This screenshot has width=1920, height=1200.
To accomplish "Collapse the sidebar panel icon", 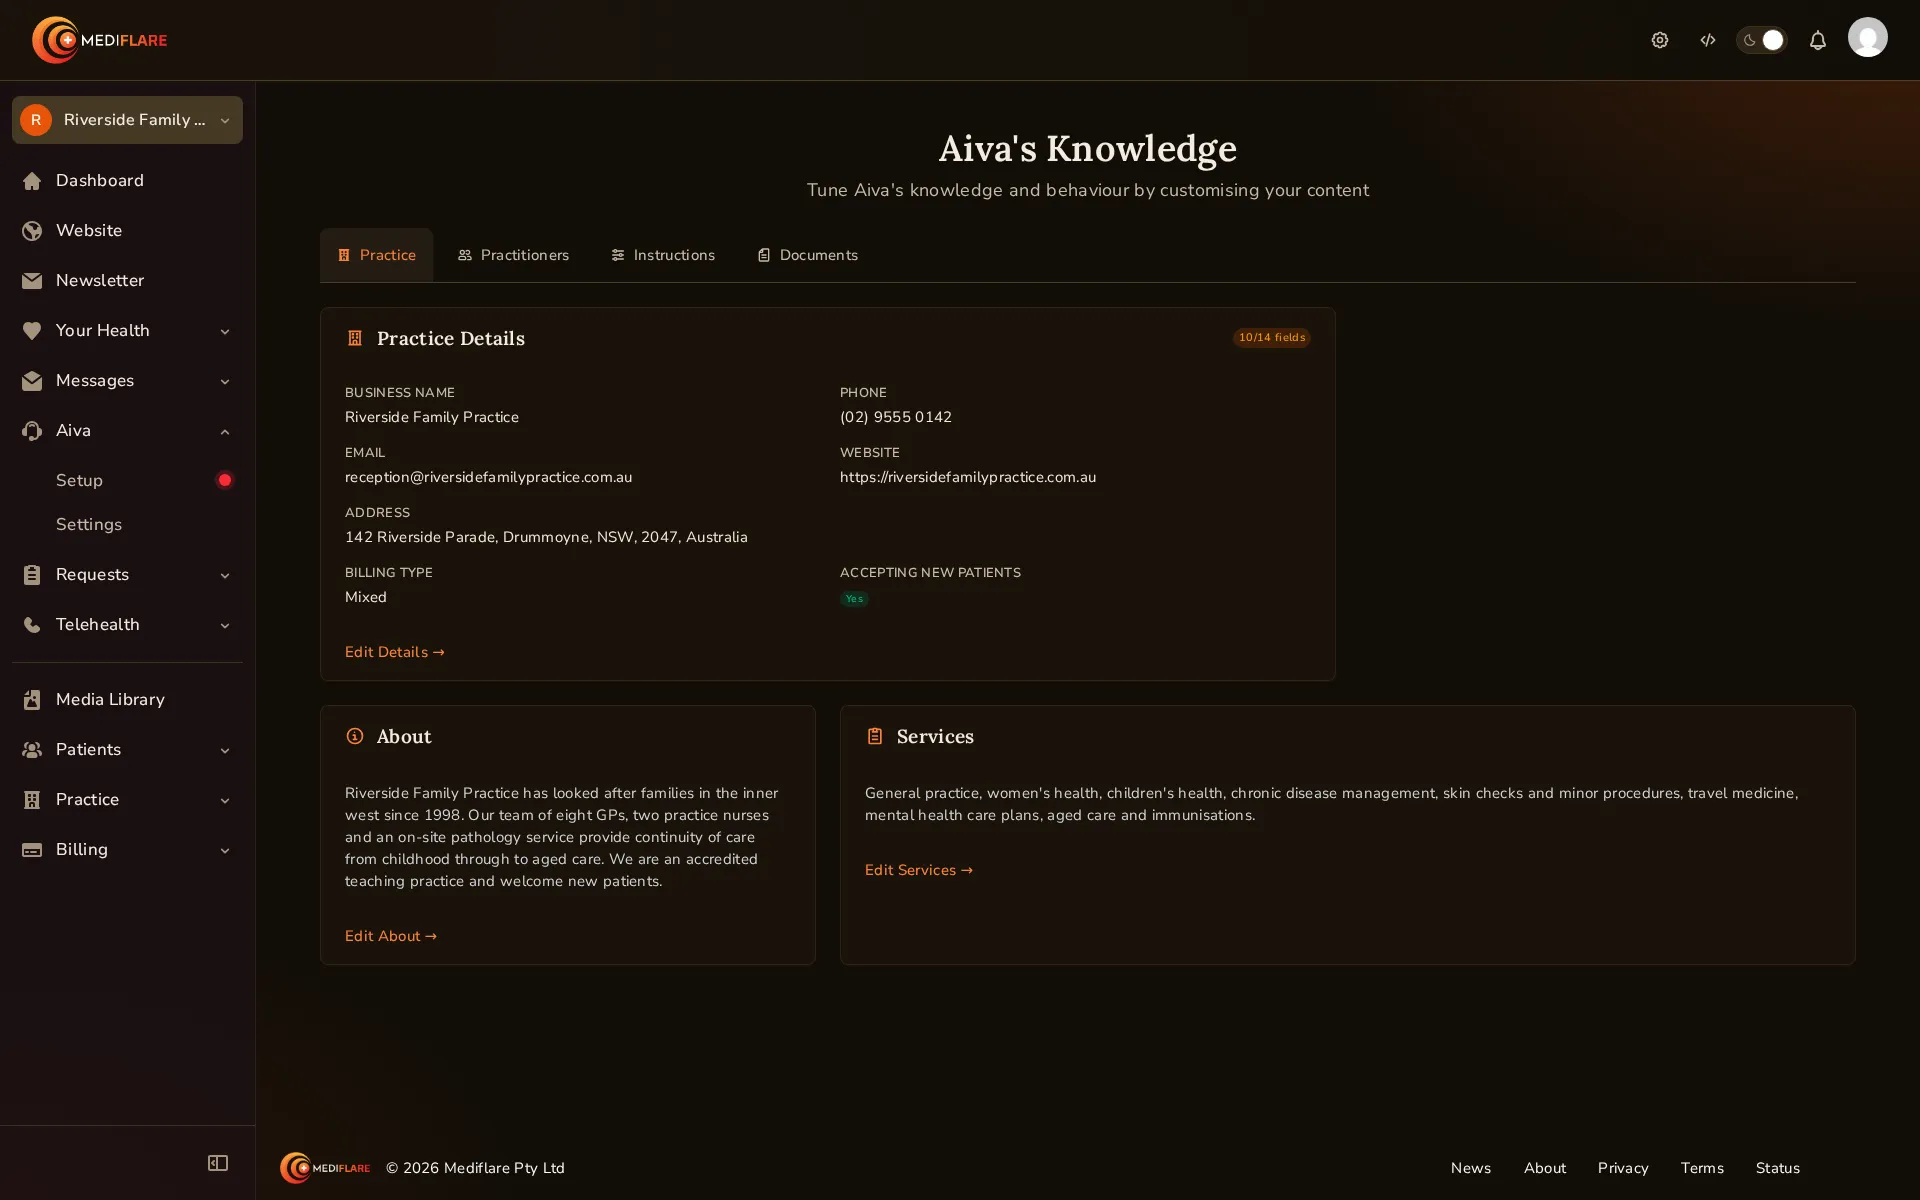I will pos(218,1163).
